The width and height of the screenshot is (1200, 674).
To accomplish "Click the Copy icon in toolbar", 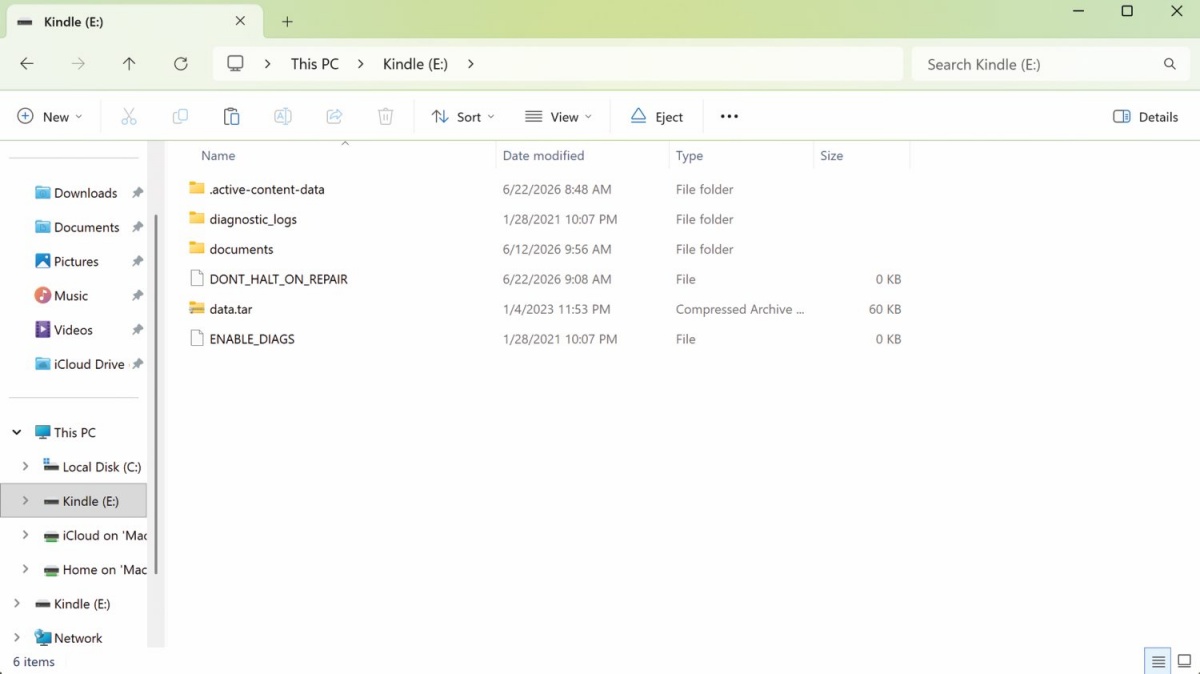I will (x=180, y=117).
